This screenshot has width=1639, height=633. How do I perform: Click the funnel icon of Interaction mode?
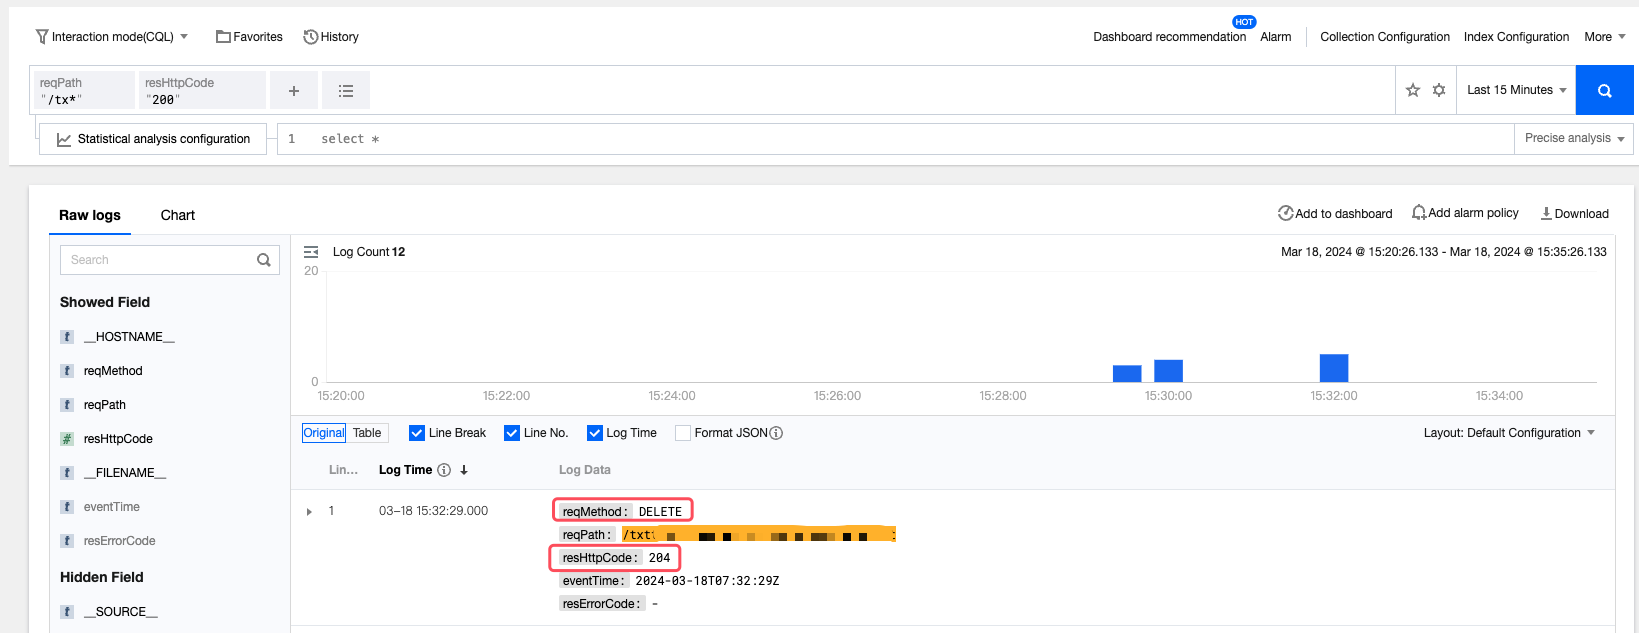[42, 37]
